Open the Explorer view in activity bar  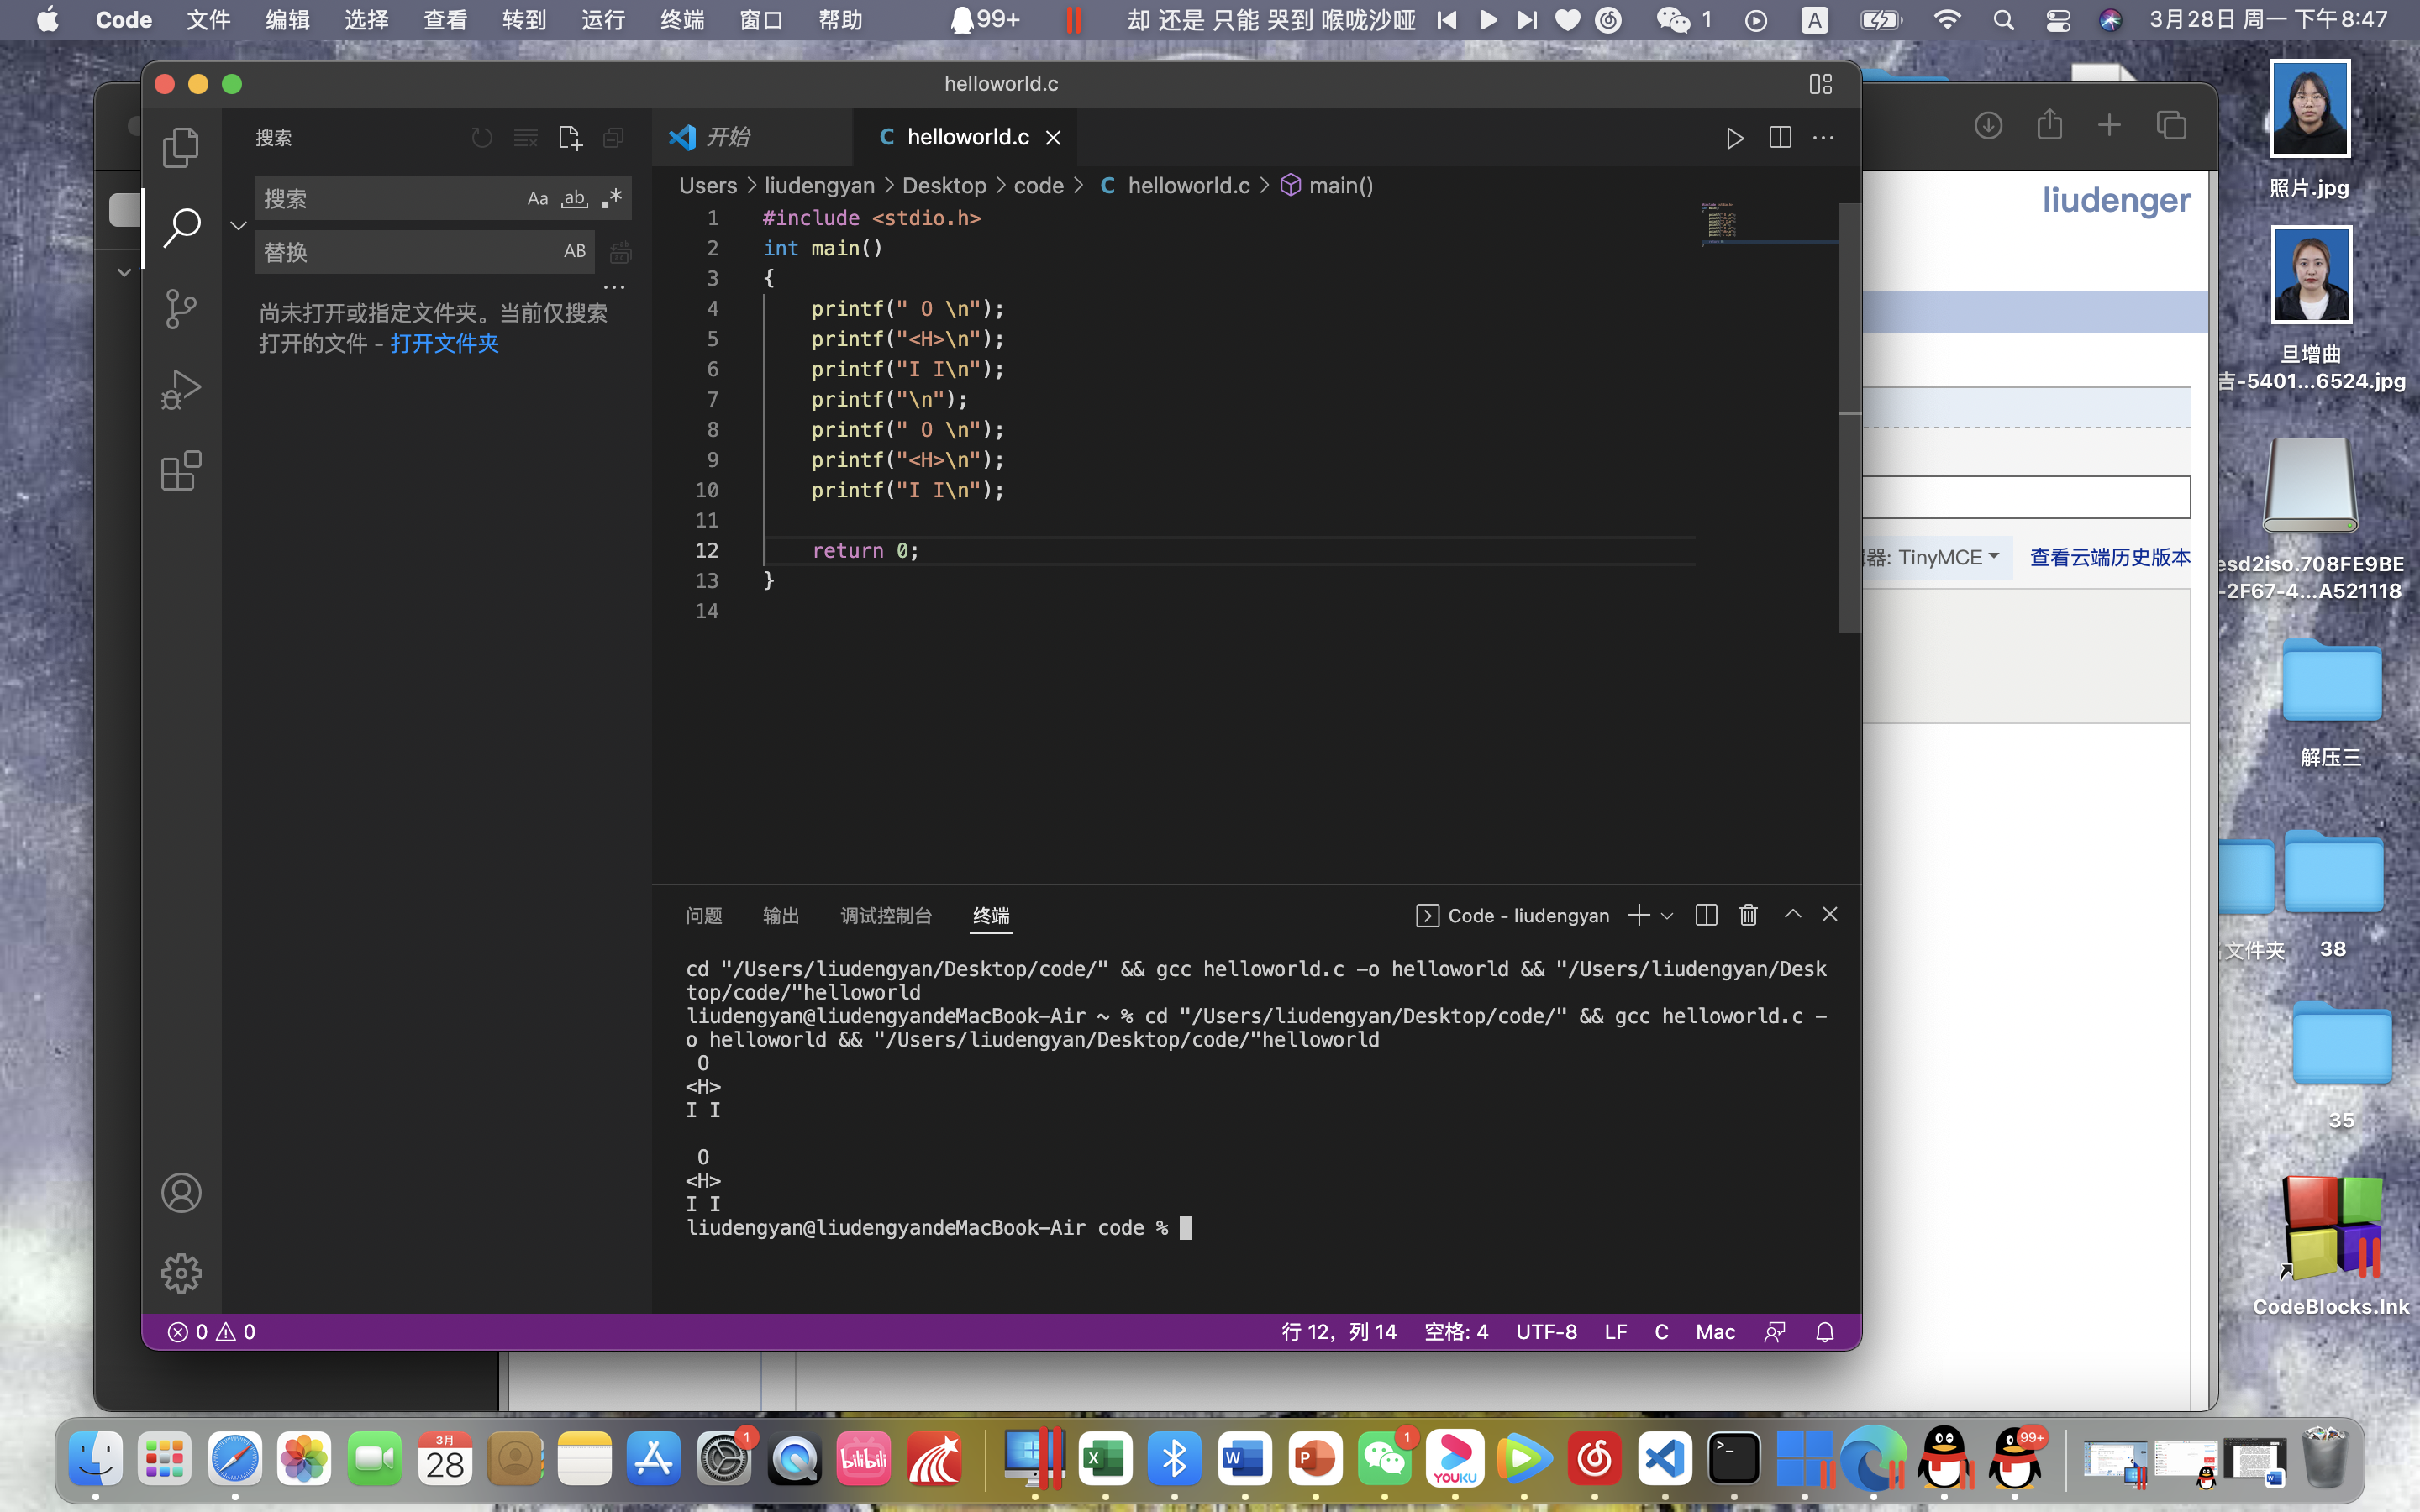181,148
